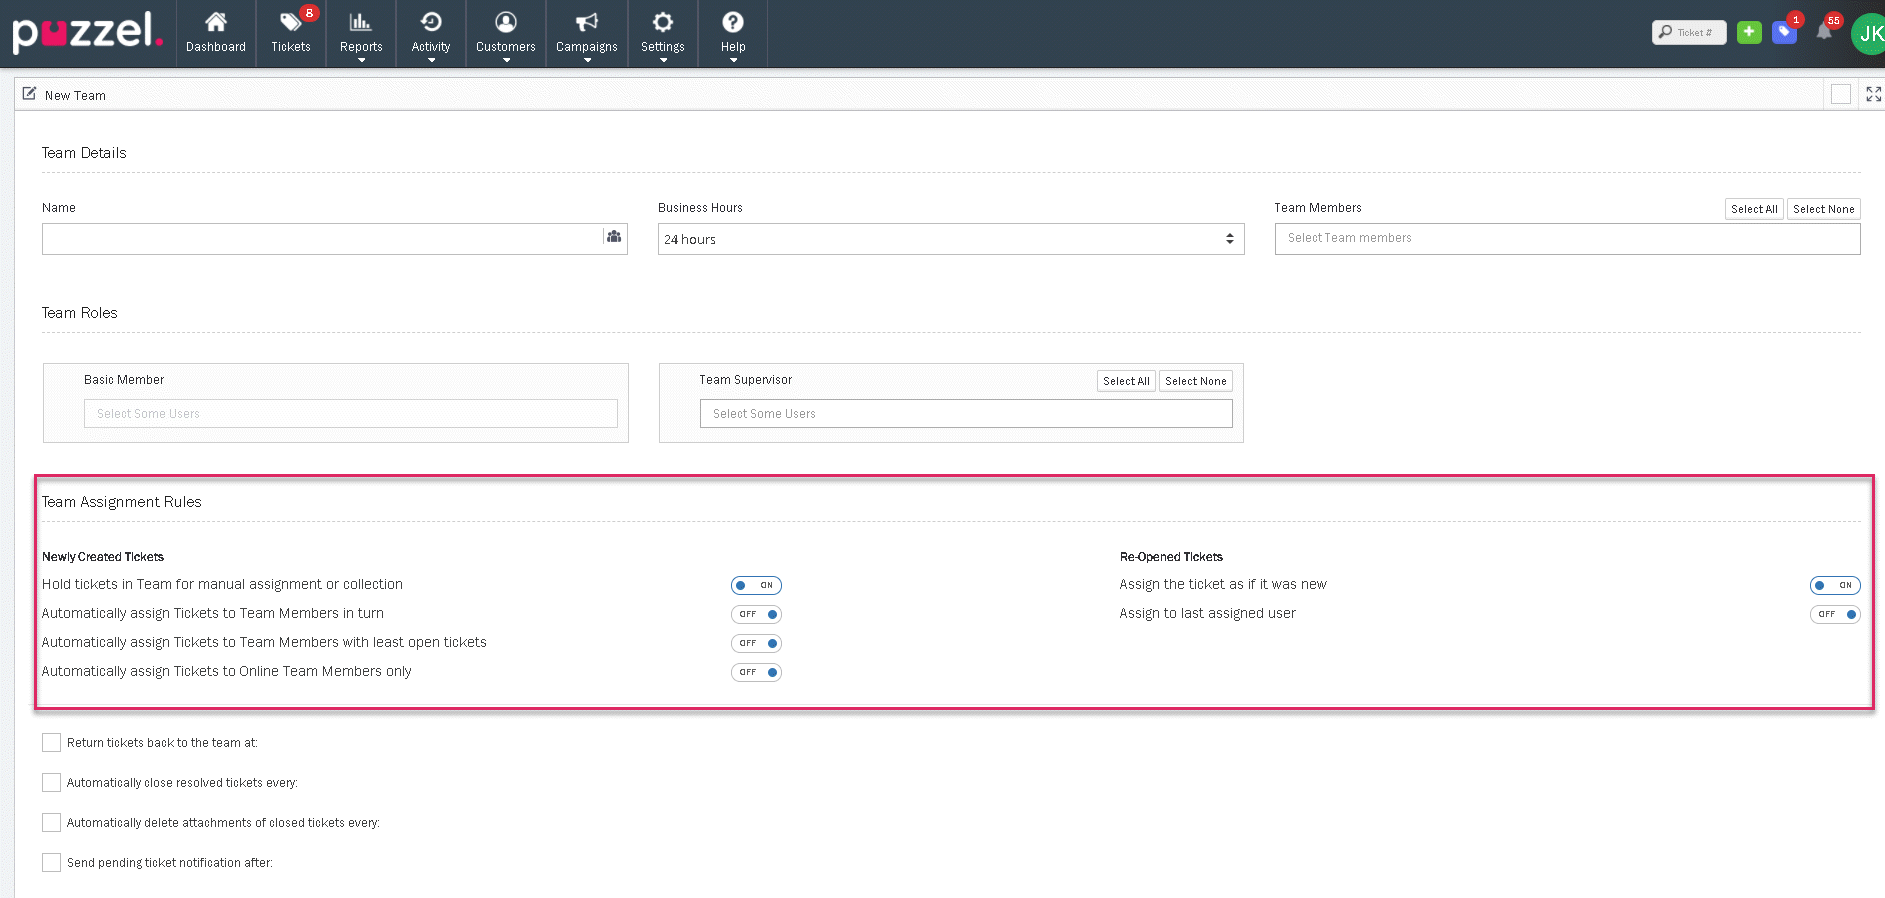Check Return tickets back to the team
Viewport: 1885px width, 898px height.
[52, 742]
